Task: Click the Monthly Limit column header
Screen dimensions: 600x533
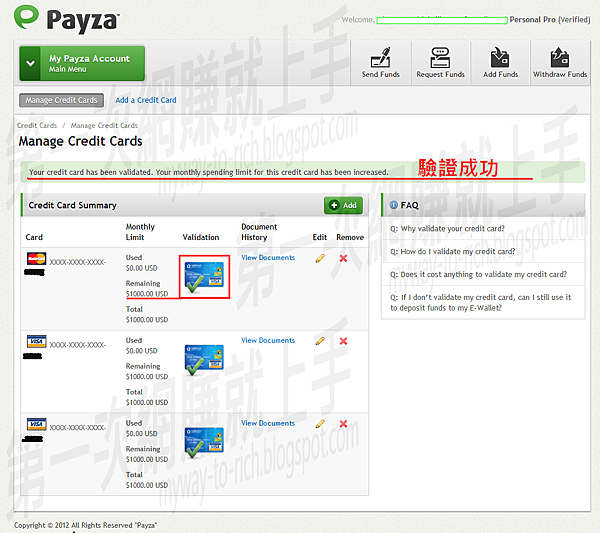Action: click(140, 232)
